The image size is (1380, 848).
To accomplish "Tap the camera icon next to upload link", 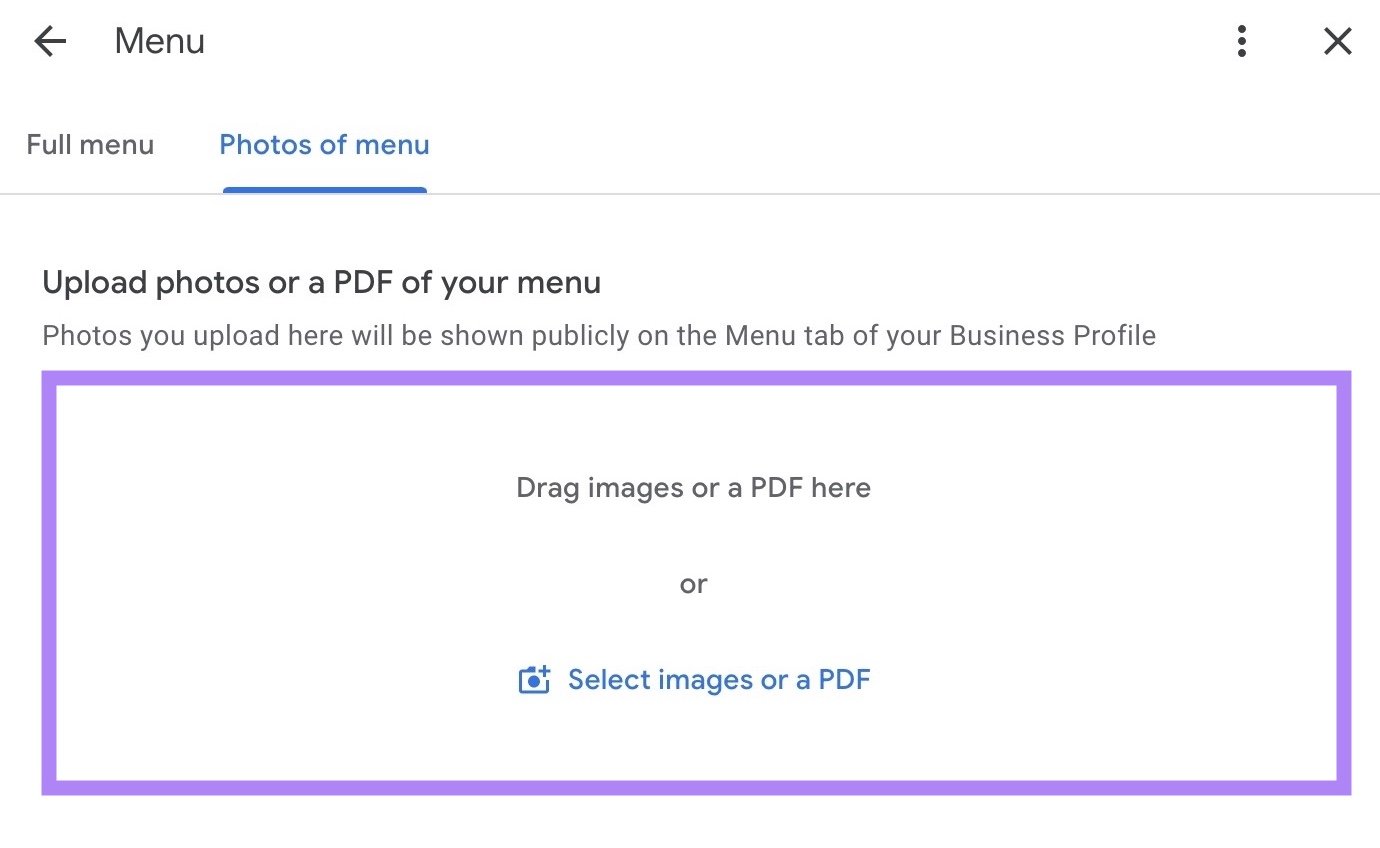I will click(x=536, y=679).
